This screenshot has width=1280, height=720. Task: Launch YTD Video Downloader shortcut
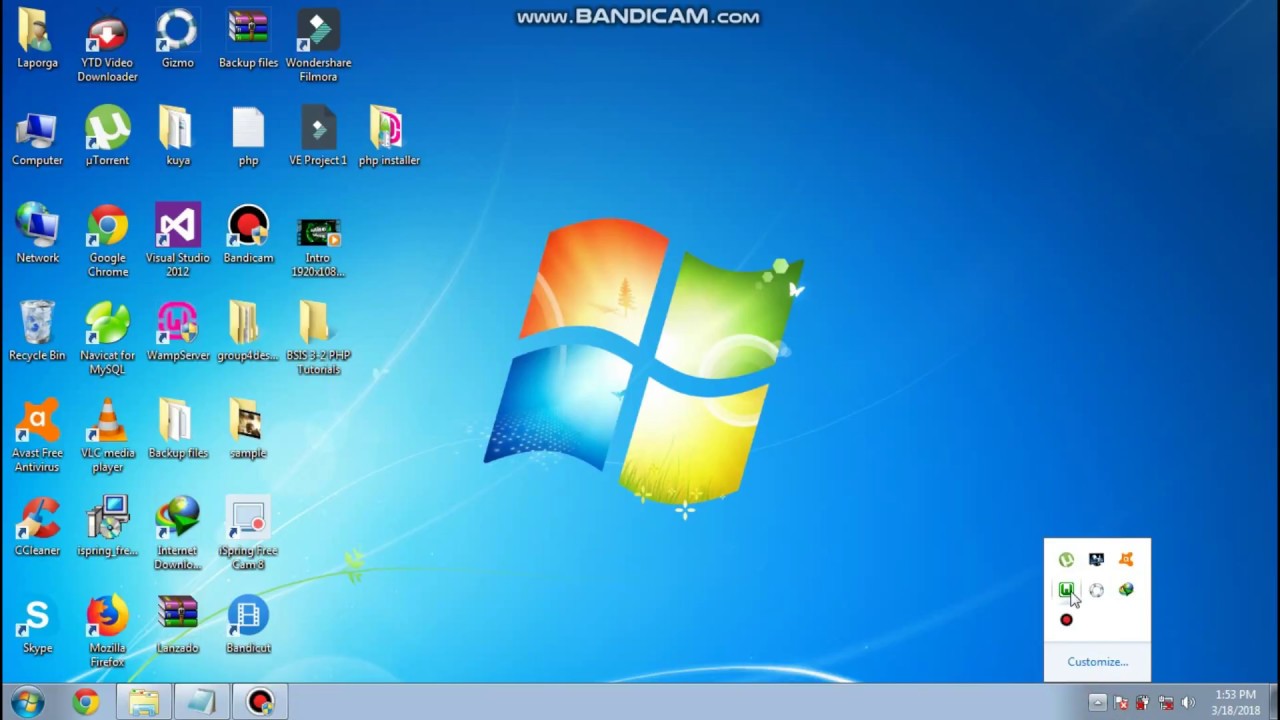click(x=107, y=46)
